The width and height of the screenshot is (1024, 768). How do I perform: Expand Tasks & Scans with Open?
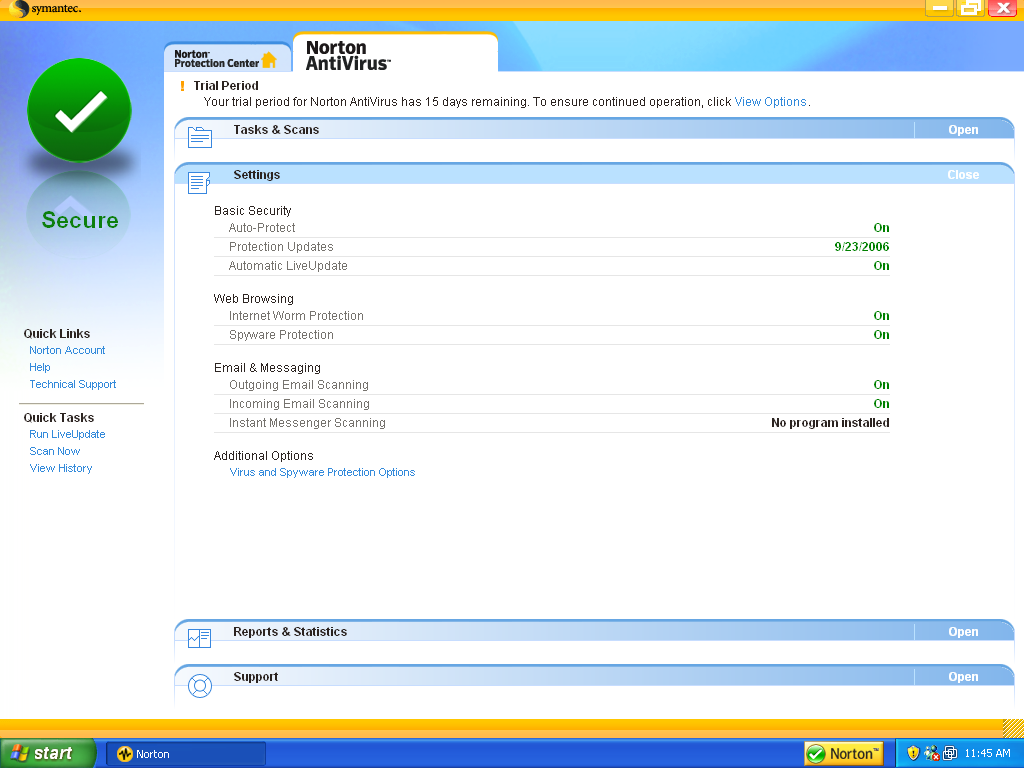tap(963, 130)
